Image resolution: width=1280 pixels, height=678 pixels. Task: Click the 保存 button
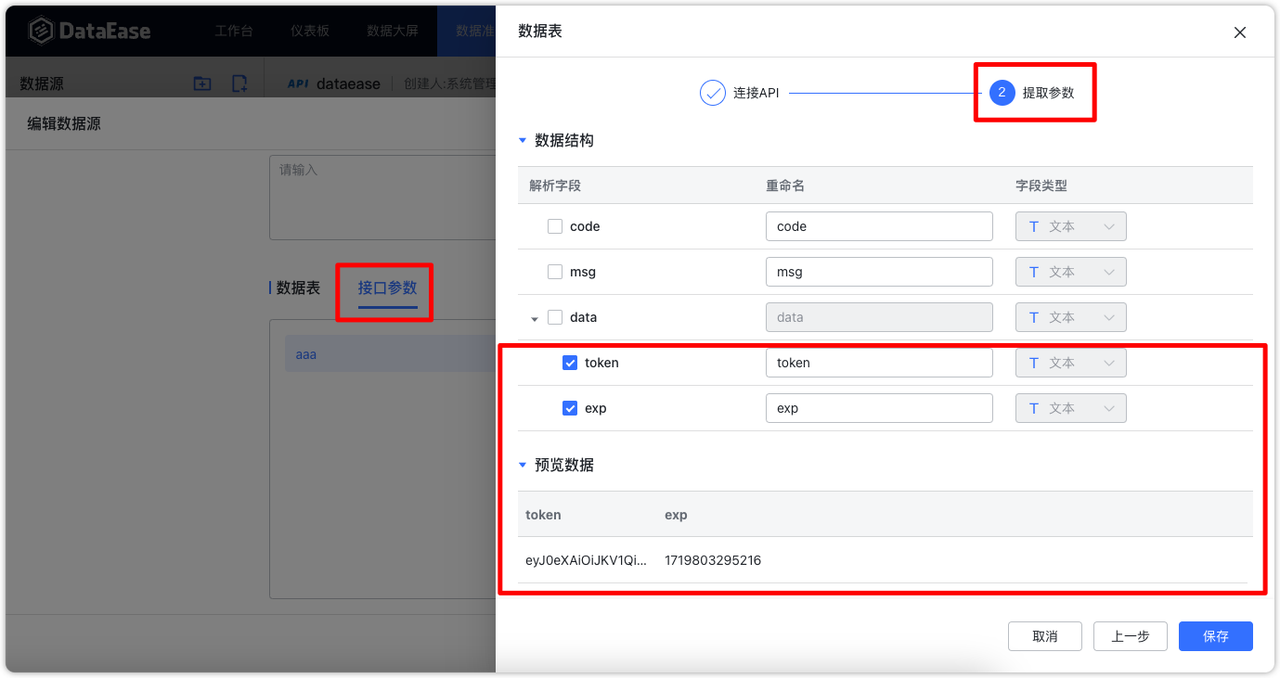click(1215, 636)
